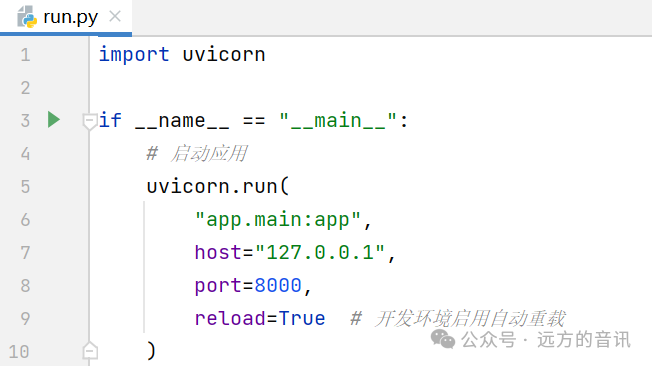Click the 8000 port number
This screenshot has height=366, width=652.
(278, 286)
